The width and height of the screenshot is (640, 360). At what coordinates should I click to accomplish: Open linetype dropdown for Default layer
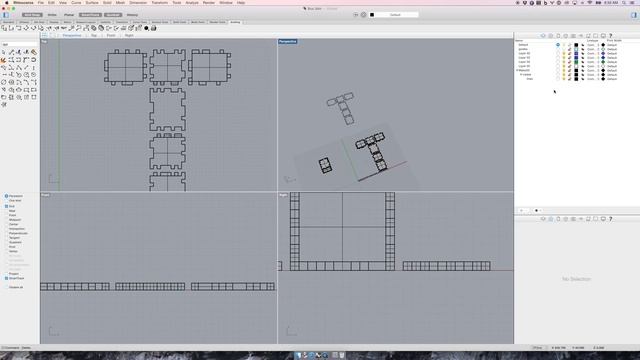tap(593, 45)
